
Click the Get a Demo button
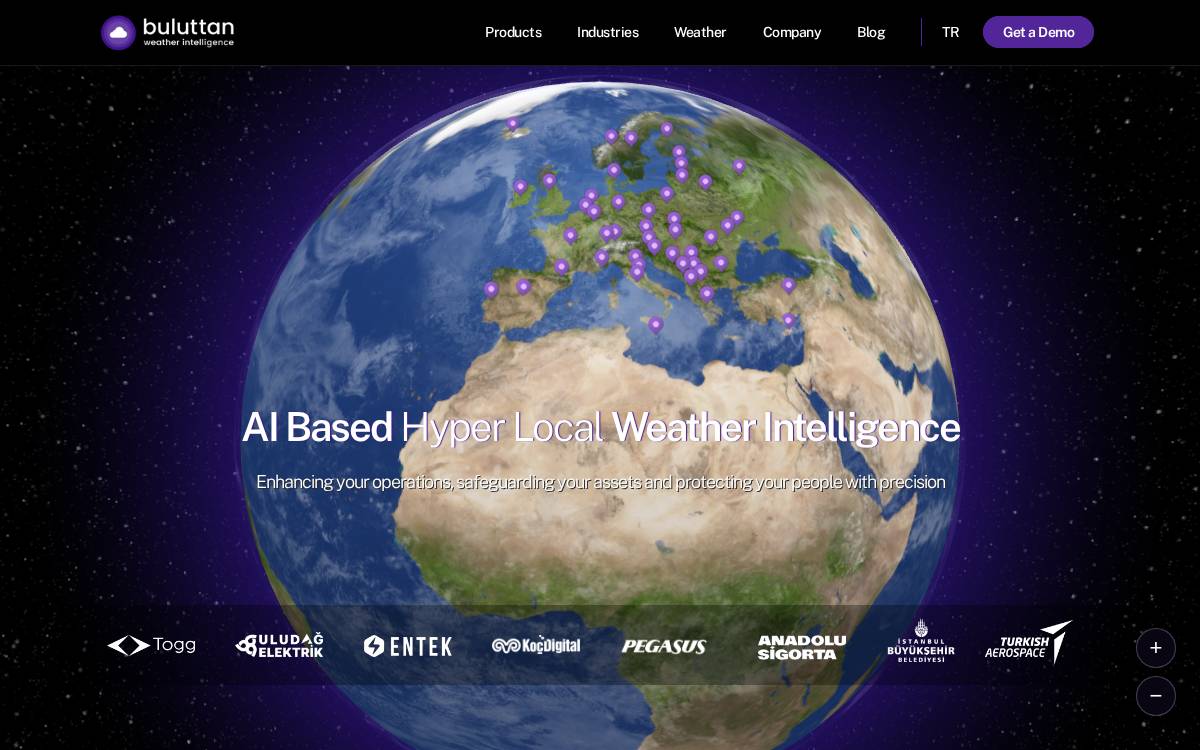point(1038,32)
